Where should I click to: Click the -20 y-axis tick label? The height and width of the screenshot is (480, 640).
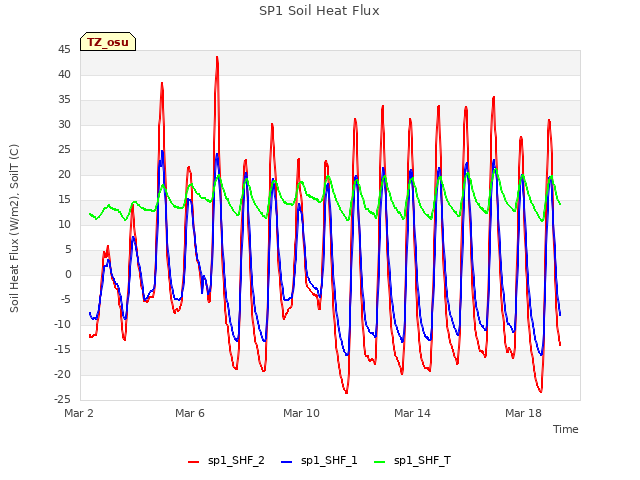coord(62,374)
